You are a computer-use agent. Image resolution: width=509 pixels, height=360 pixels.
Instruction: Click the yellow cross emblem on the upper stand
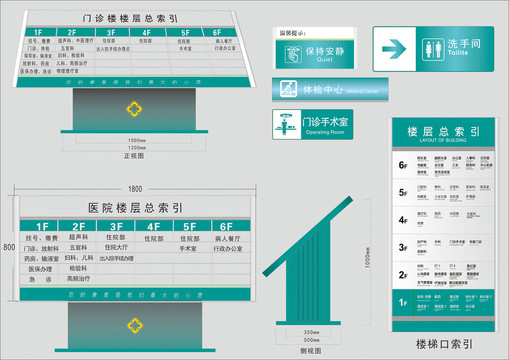(x=134, y=109)
